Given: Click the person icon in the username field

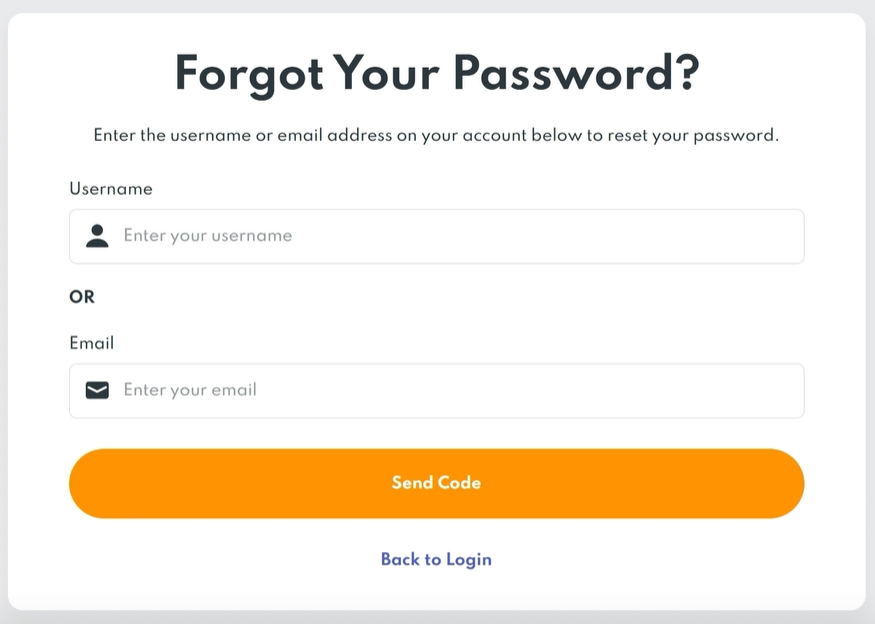Looking at the screenshot, I should (97, 236).
